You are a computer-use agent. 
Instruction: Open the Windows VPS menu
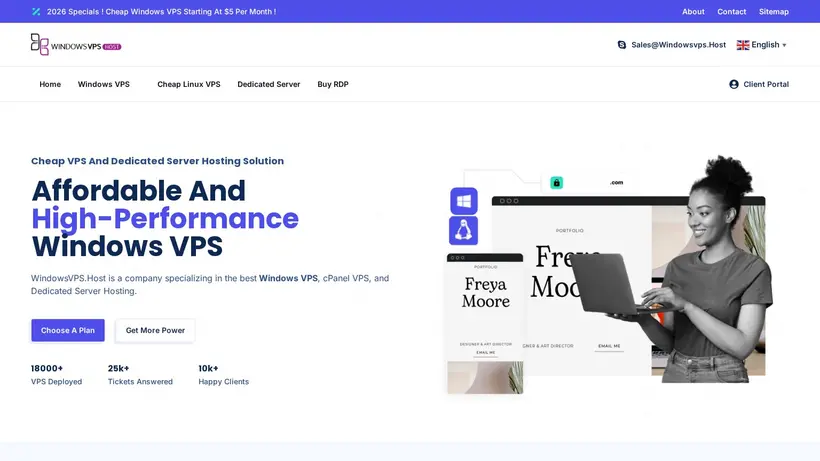[x=104, y=84]
